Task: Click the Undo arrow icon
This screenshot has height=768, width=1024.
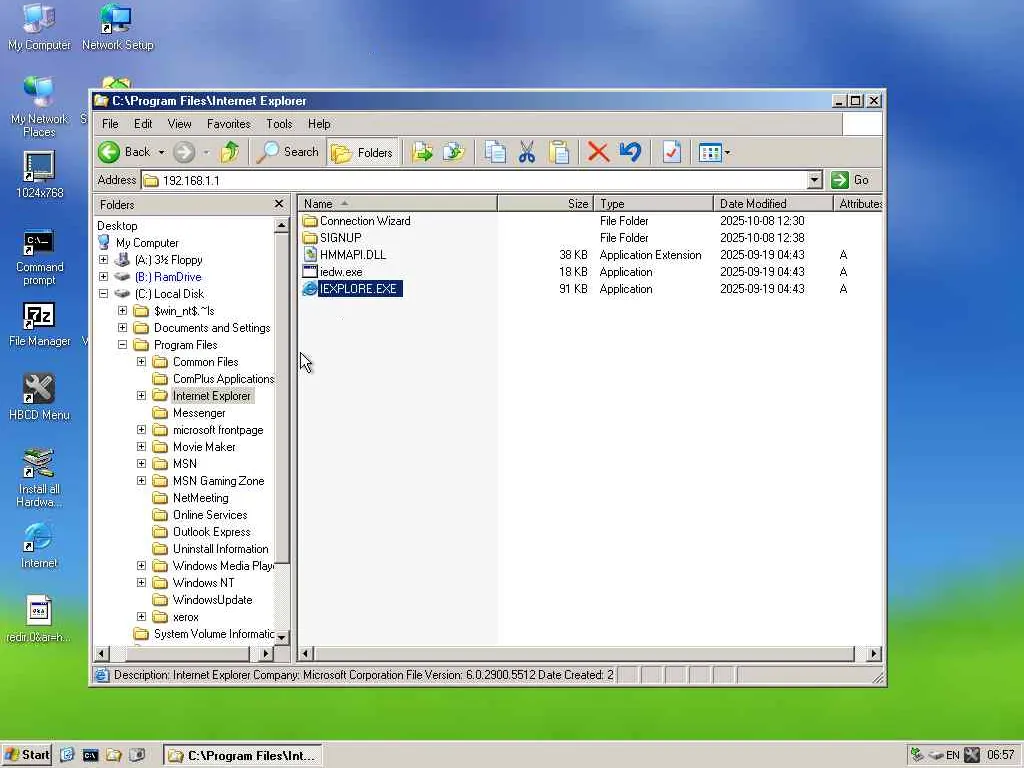Action: click(x=630, y=152)
